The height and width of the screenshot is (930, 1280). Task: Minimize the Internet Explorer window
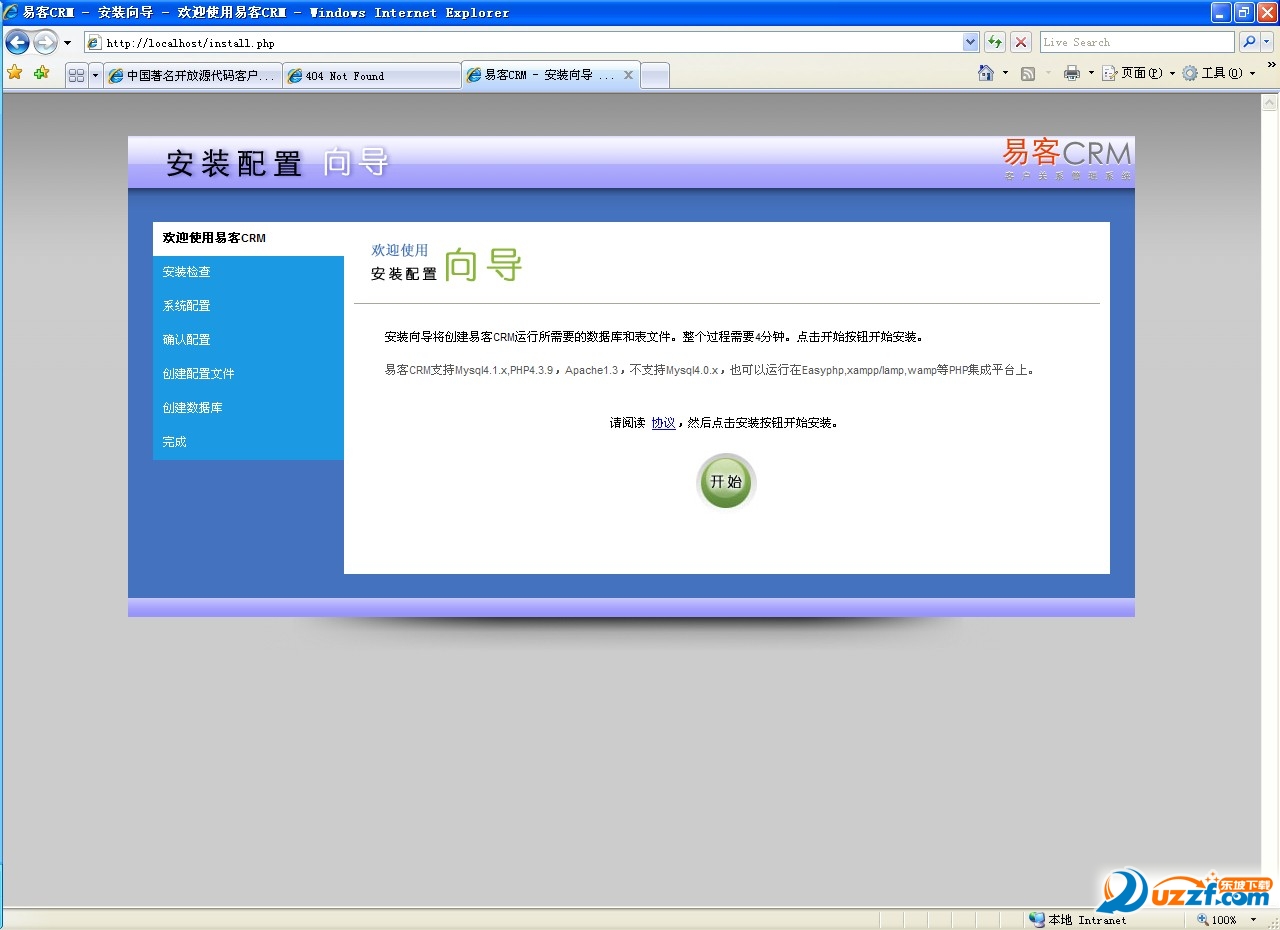pyautogui.click(x=1221, y=12)
